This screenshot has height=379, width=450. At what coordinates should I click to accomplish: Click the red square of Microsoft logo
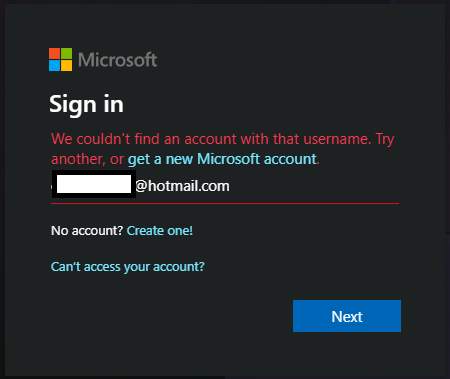click(54, 53)
